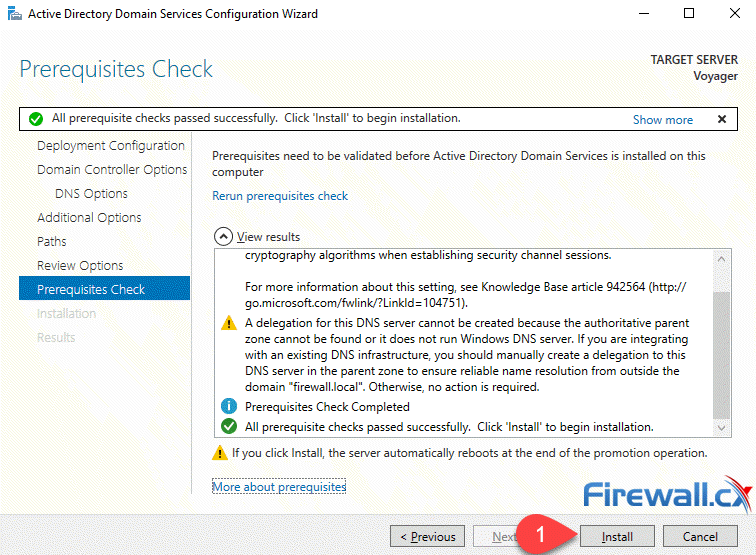Viewport: 756px width, 555px height.
Task: Open Review Options step
Action: [80, 266]
